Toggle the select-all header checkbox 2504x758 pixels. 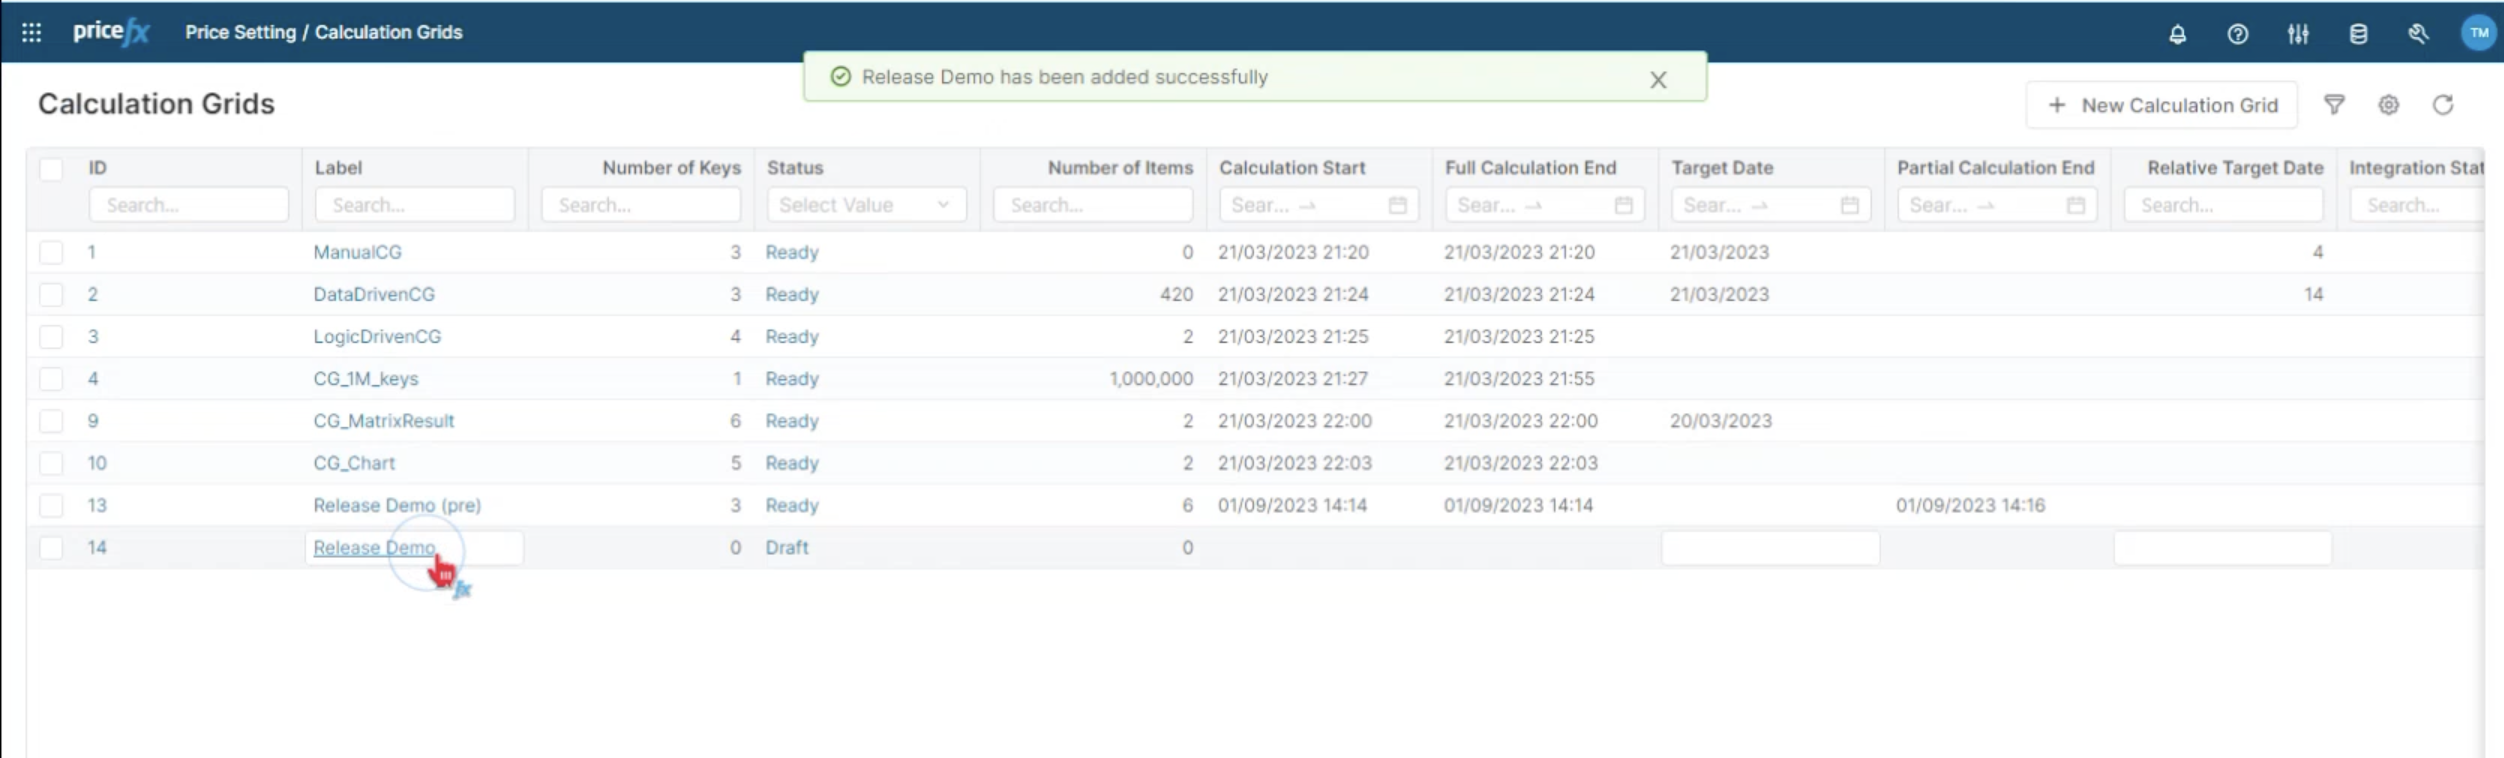[x=51, y=168]
